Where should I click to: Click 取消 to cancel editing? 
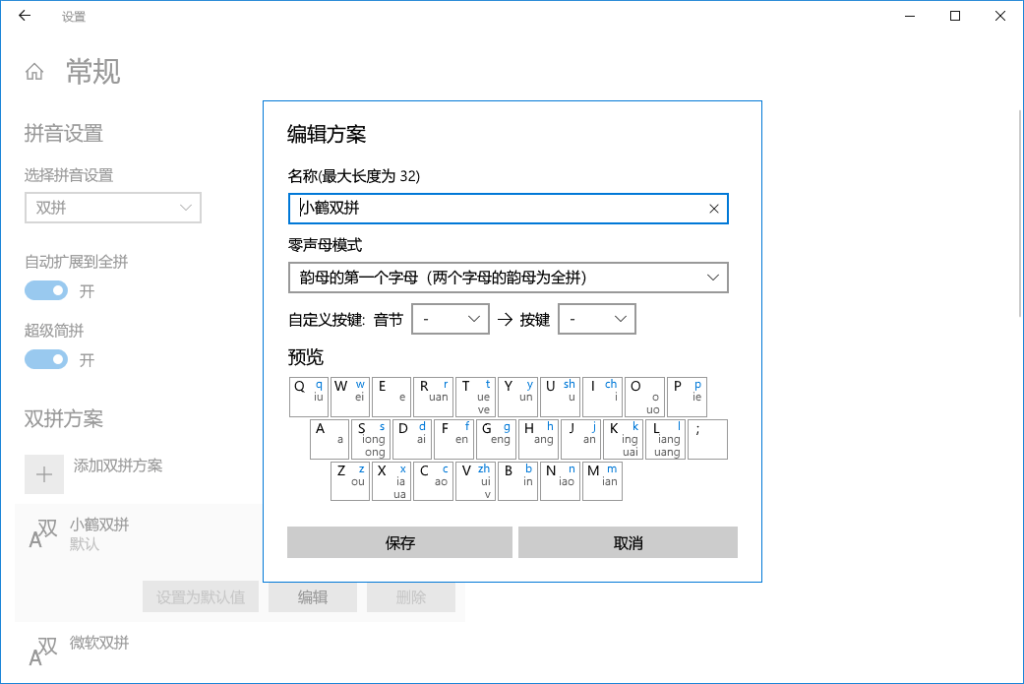[628, 542]
